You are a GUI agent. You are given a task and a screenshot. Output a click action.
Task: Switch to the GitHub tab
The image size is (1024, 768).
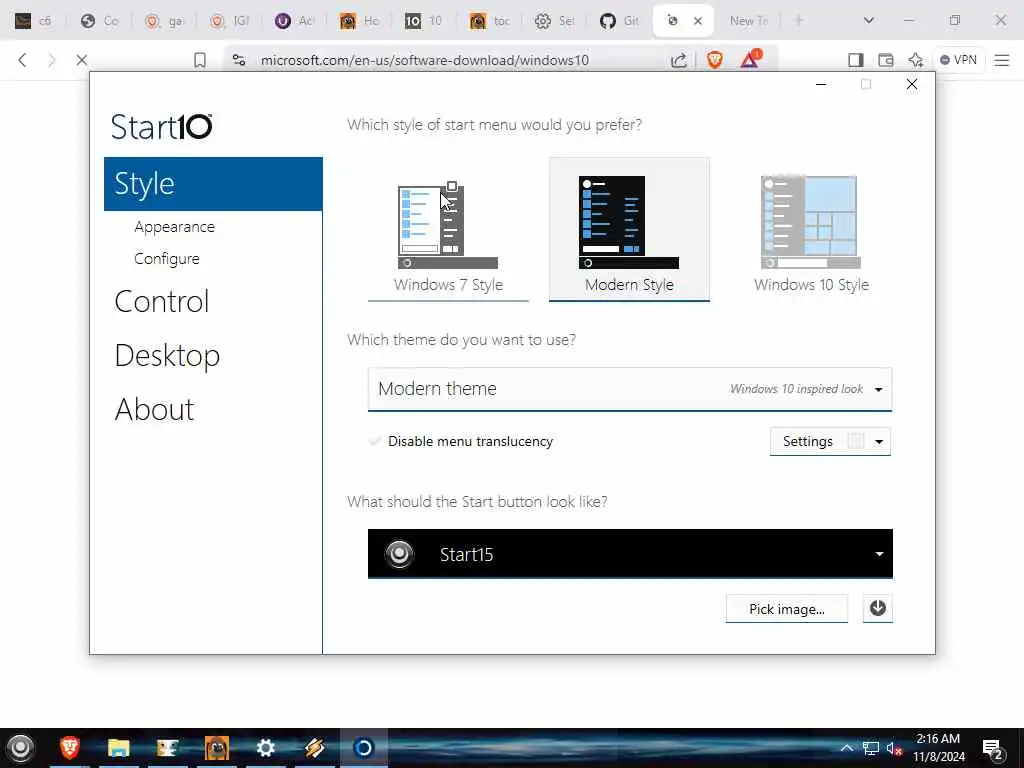618,21
